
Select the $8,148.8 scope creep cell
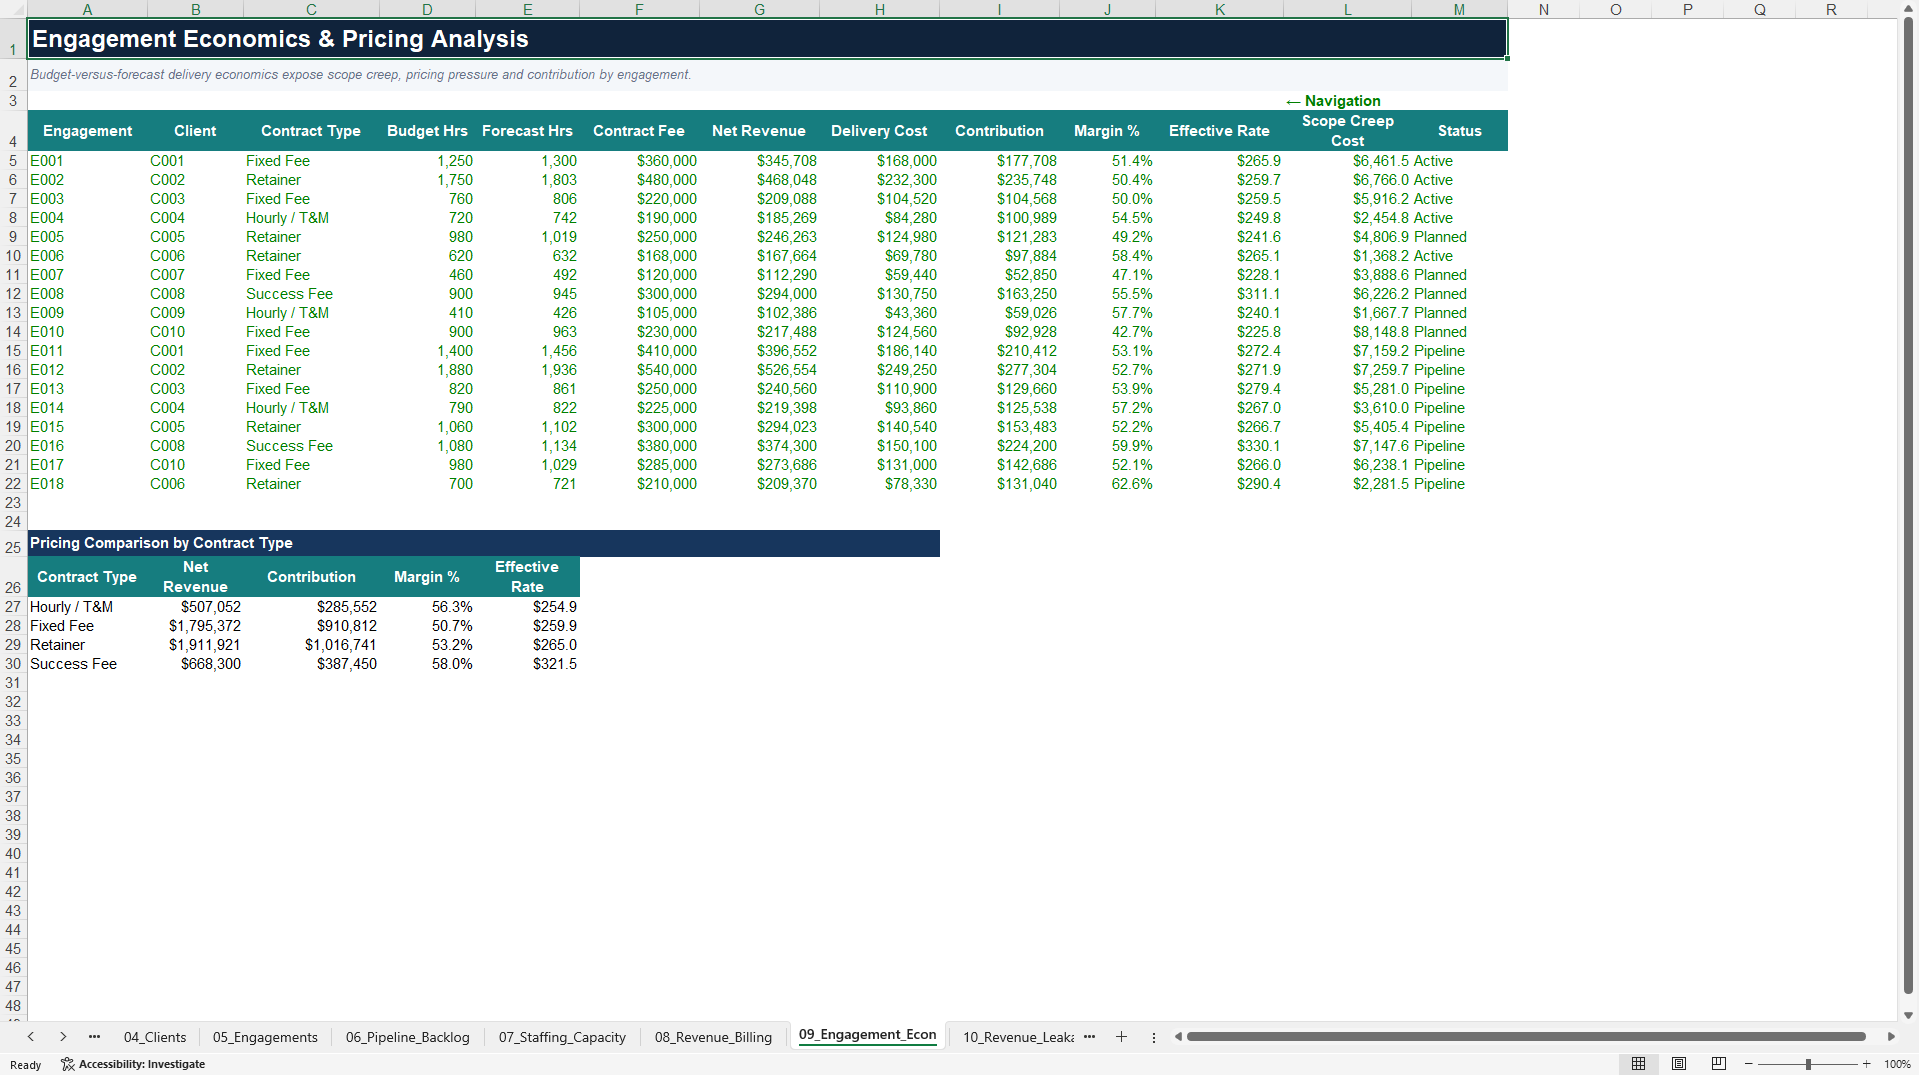tap(1347, 332)
